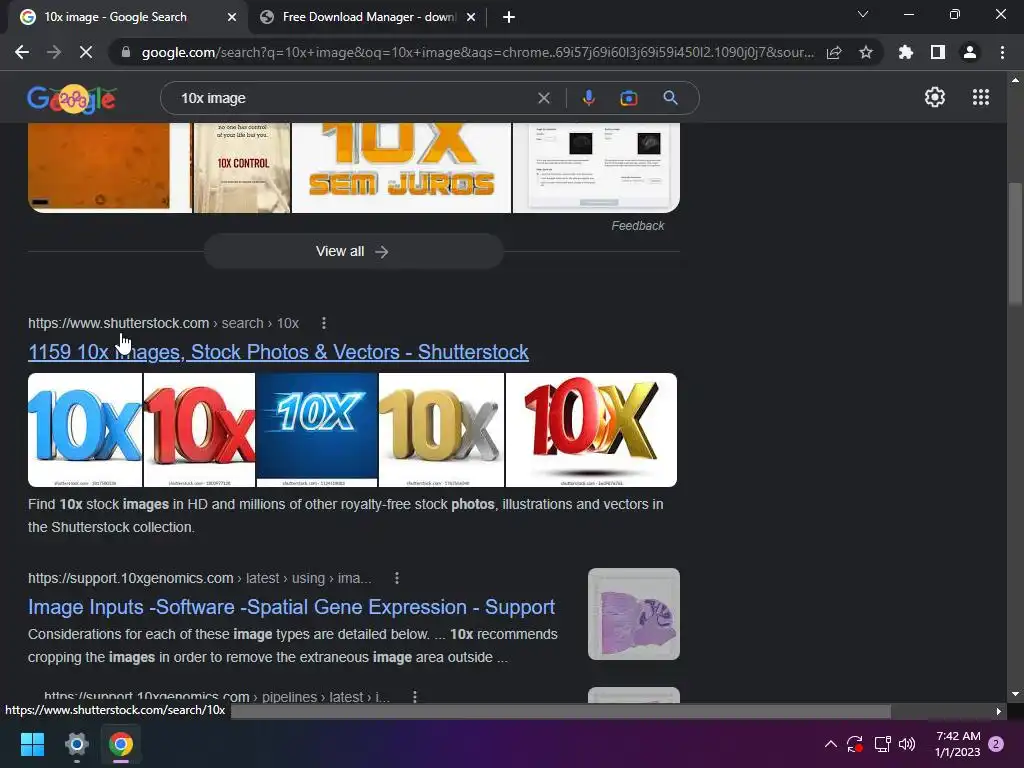Screen dimensions: 1024x768
Task: Open the 10X SEM JUROS image
Action: click(401, 168)
